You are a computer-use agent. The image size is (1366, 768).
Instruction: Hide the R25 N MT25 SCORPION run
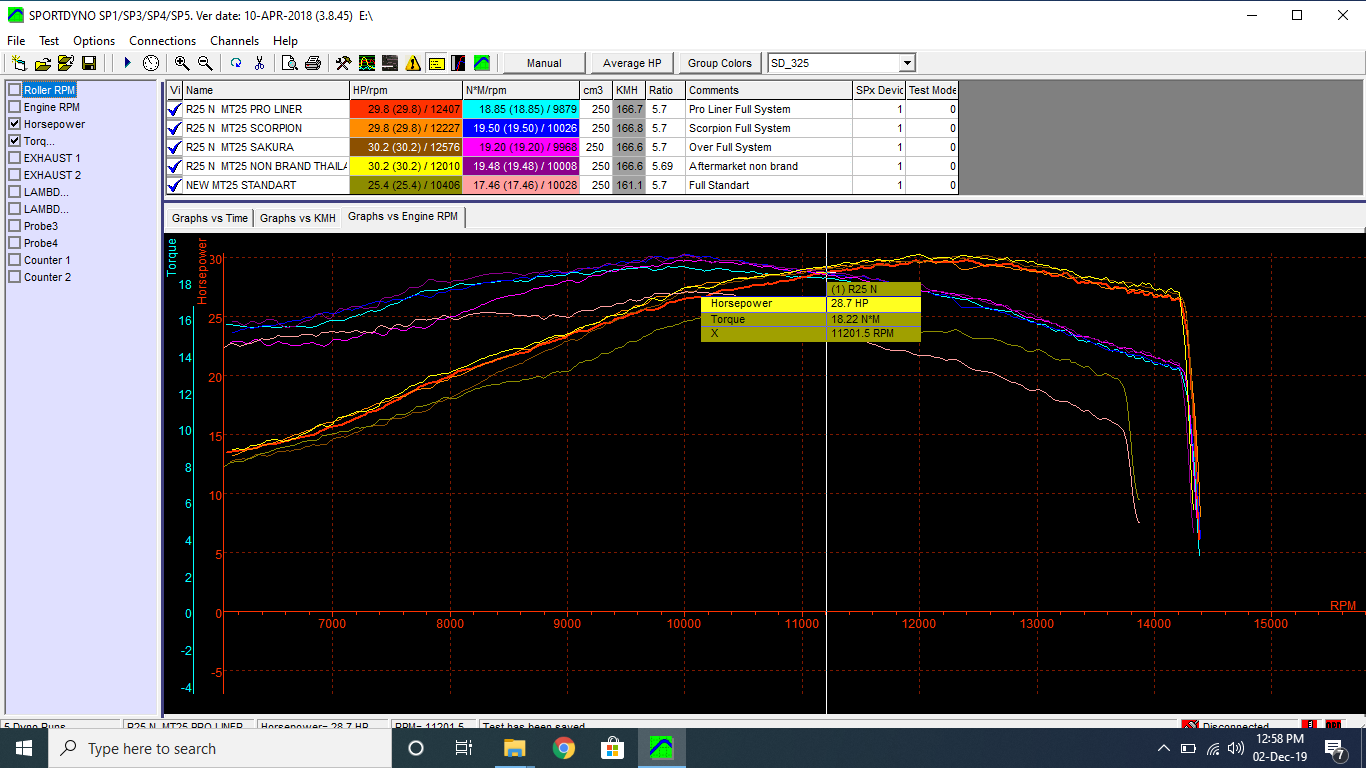pos(175,128)
